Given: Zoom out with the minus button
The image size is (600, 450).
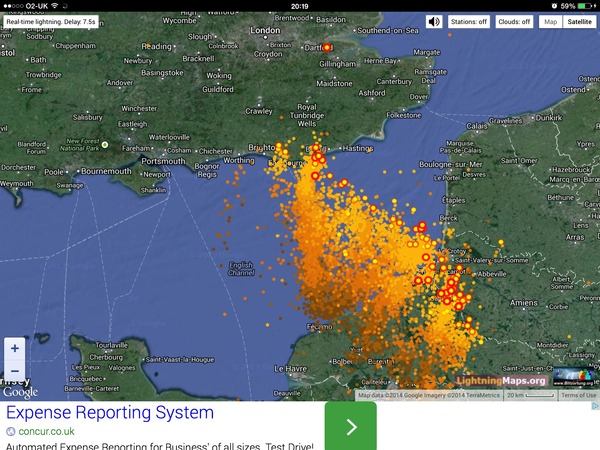Looking at the screenshot, I should click(15, 371).
